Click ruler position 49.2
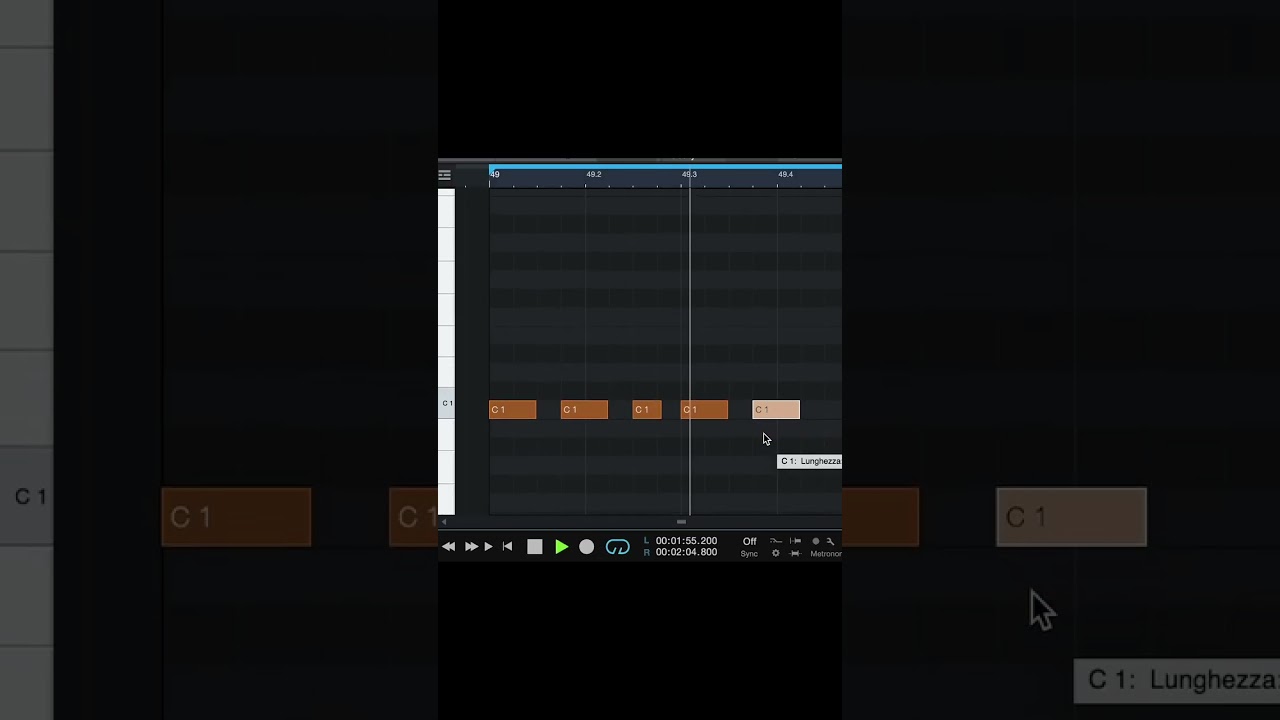 pos(594,174)
